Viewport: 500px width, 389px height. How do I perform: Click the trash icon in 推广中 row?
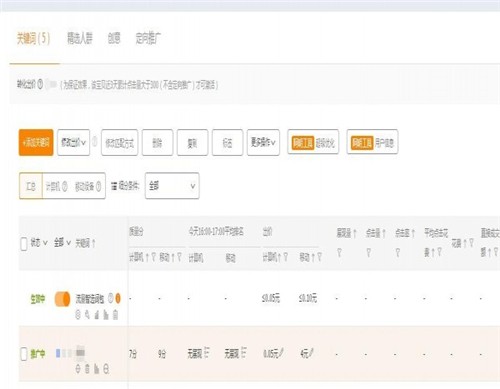tap(87, 368)
